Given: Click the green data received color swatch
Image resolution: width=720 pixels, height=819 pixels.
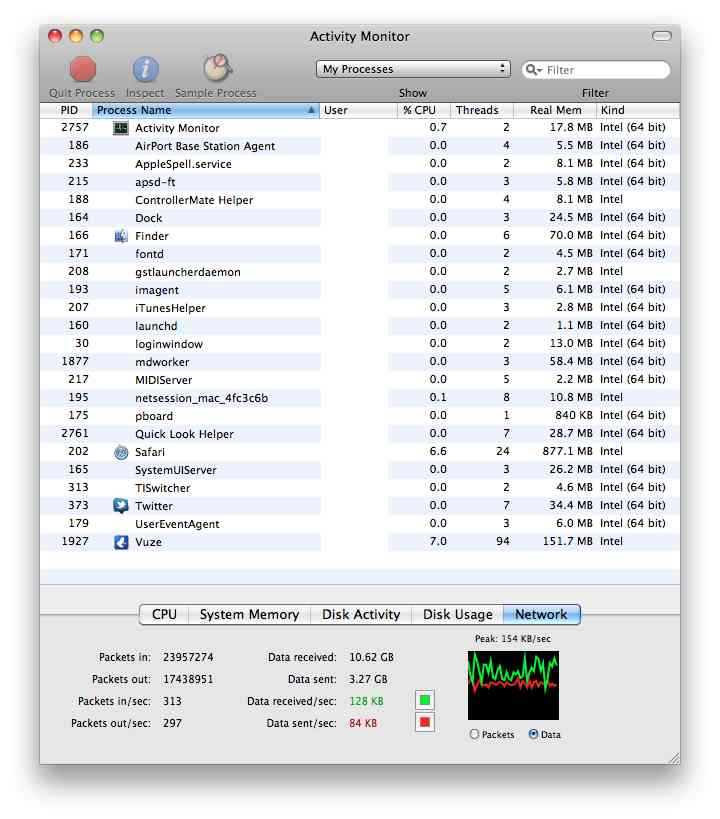Looking at the screenshot, I should coord(425,700).
